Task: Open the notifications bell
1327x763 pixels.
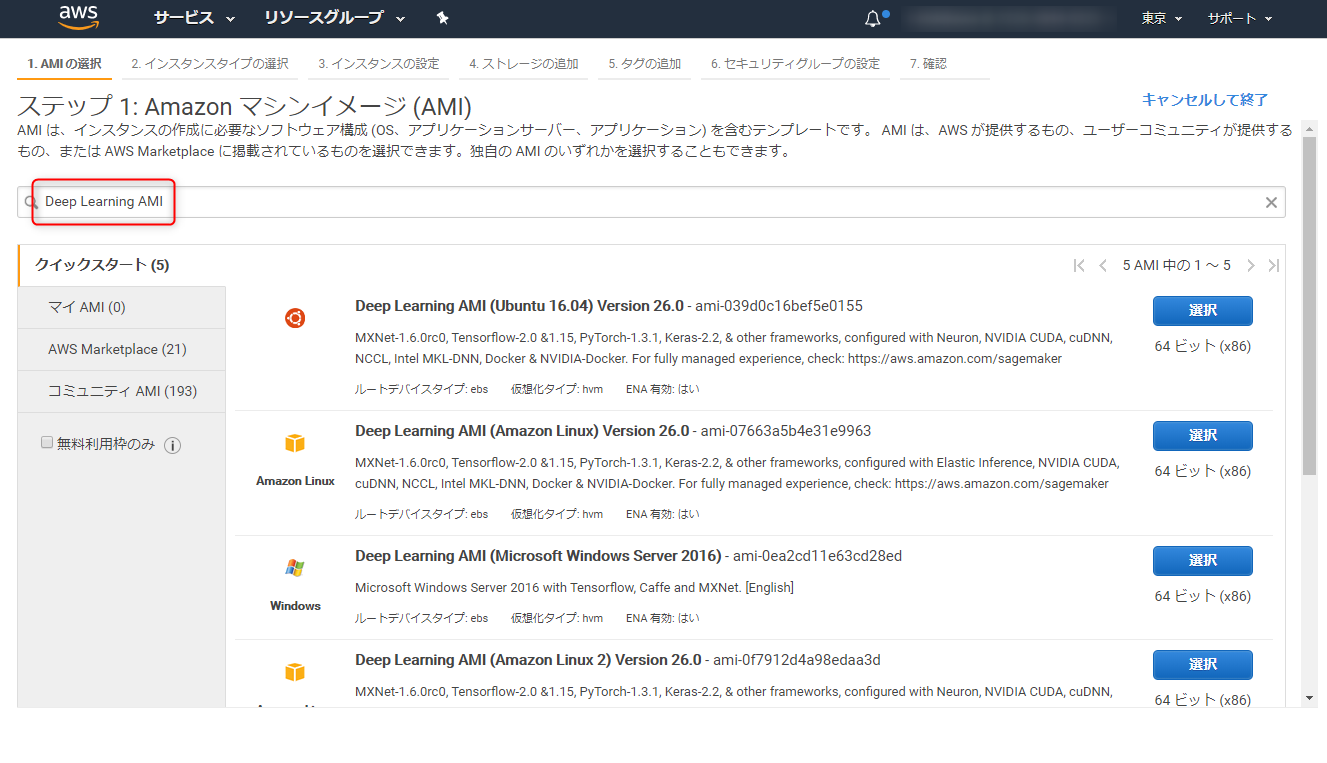Action: 873,18
